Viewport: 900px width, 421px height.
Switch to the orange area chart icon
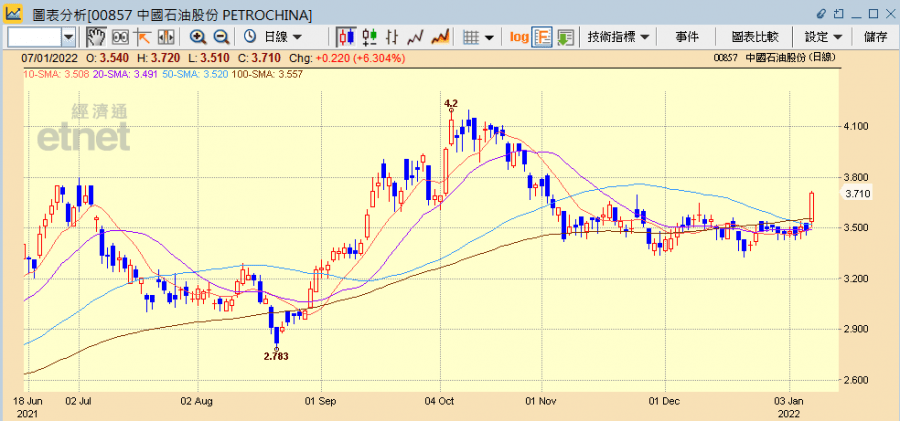point(439,37)
